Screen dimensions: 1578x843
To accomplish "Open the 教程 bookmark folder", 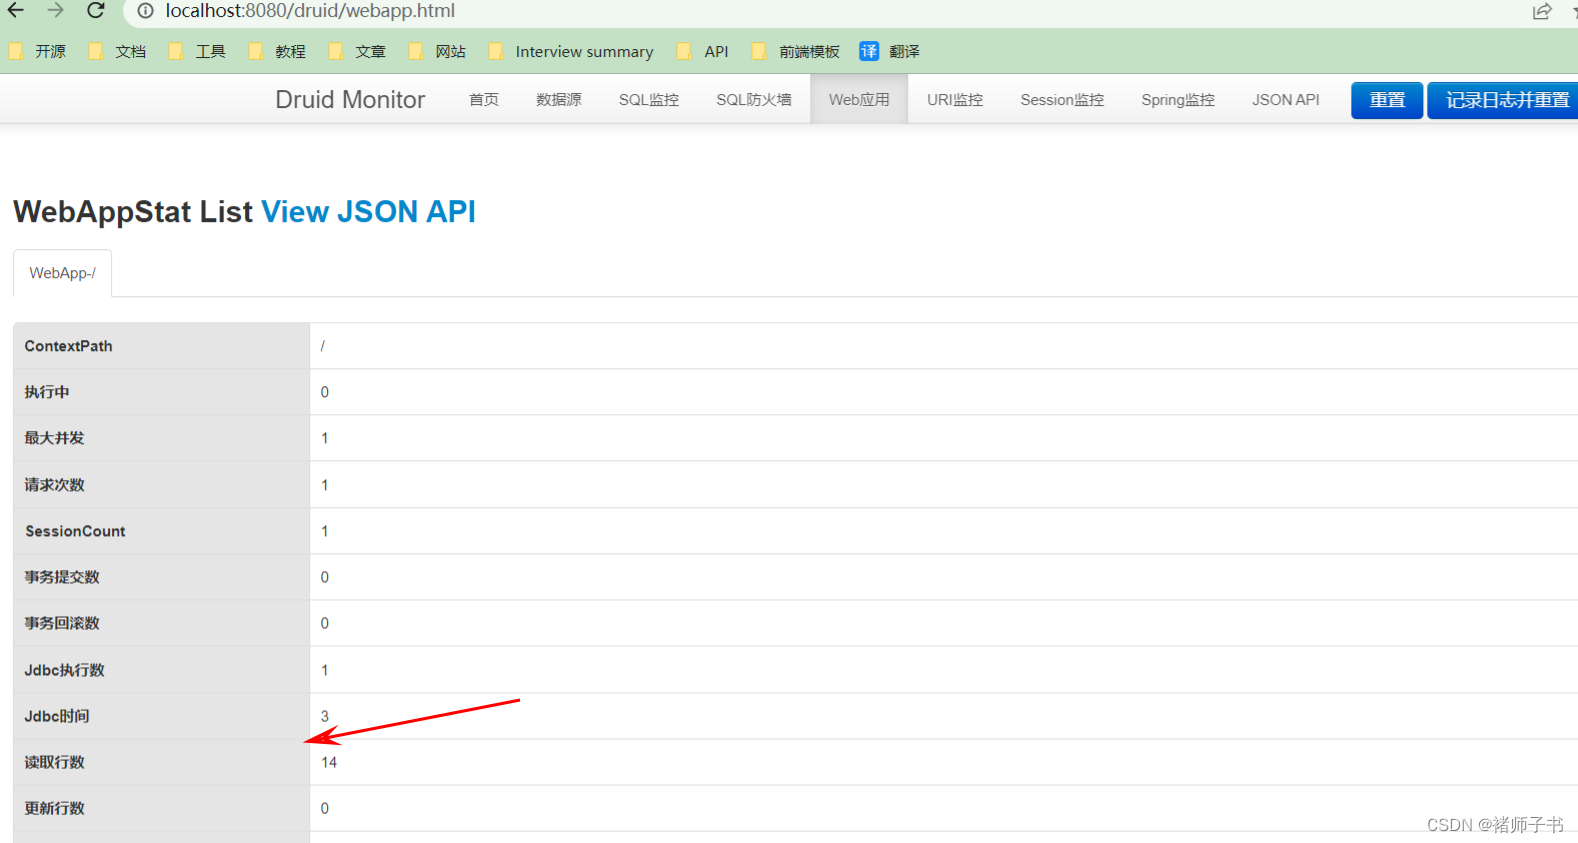I will click(278, 51).
